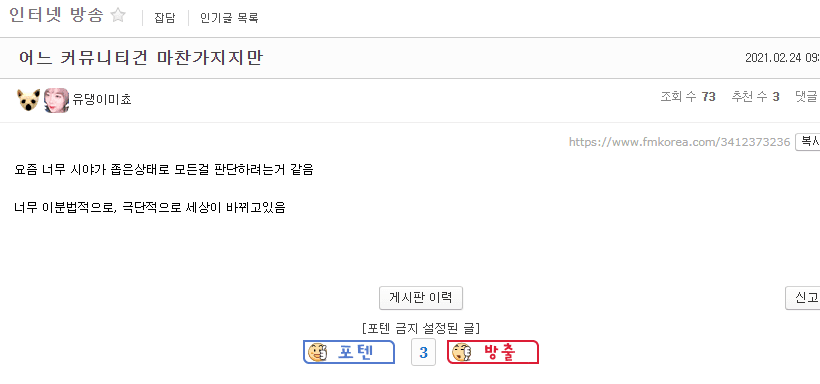Open 게시판 이력 button
This screenshot has height=384, width=820.
pos(421,298)
